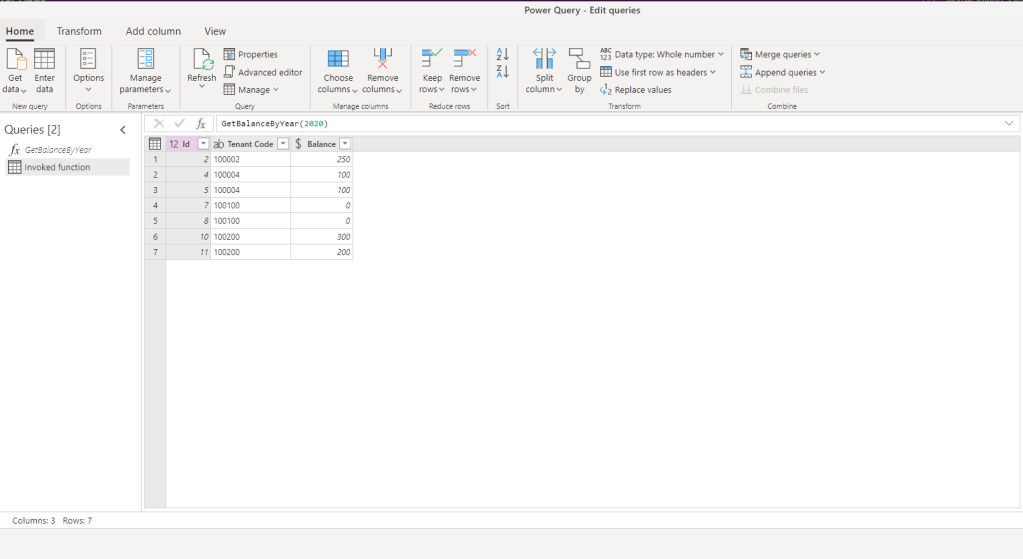Click the Split column icon
Image resolution: width=1023 pixels, height=559 pixels.
[x=544, y=60]
